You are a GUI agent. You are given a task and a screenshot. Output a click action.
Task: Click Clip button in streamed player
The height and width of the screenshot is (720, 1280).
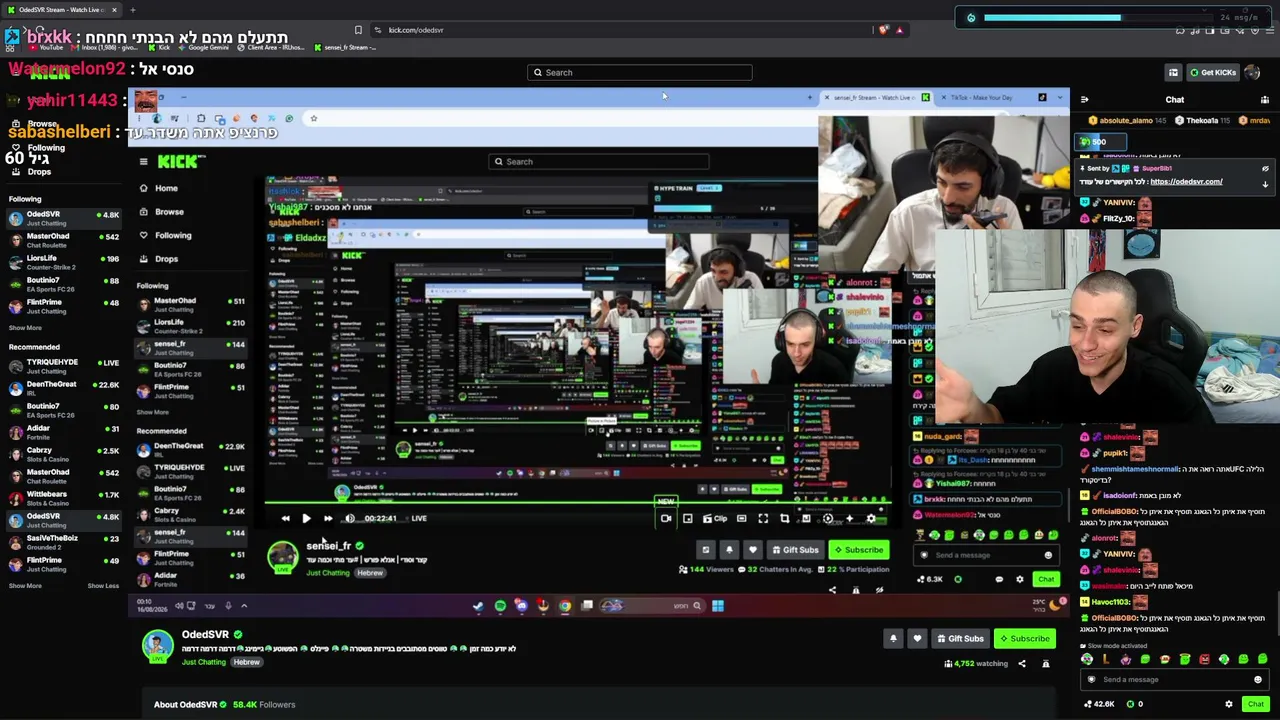pyautogui.click(x=715, y=519)
